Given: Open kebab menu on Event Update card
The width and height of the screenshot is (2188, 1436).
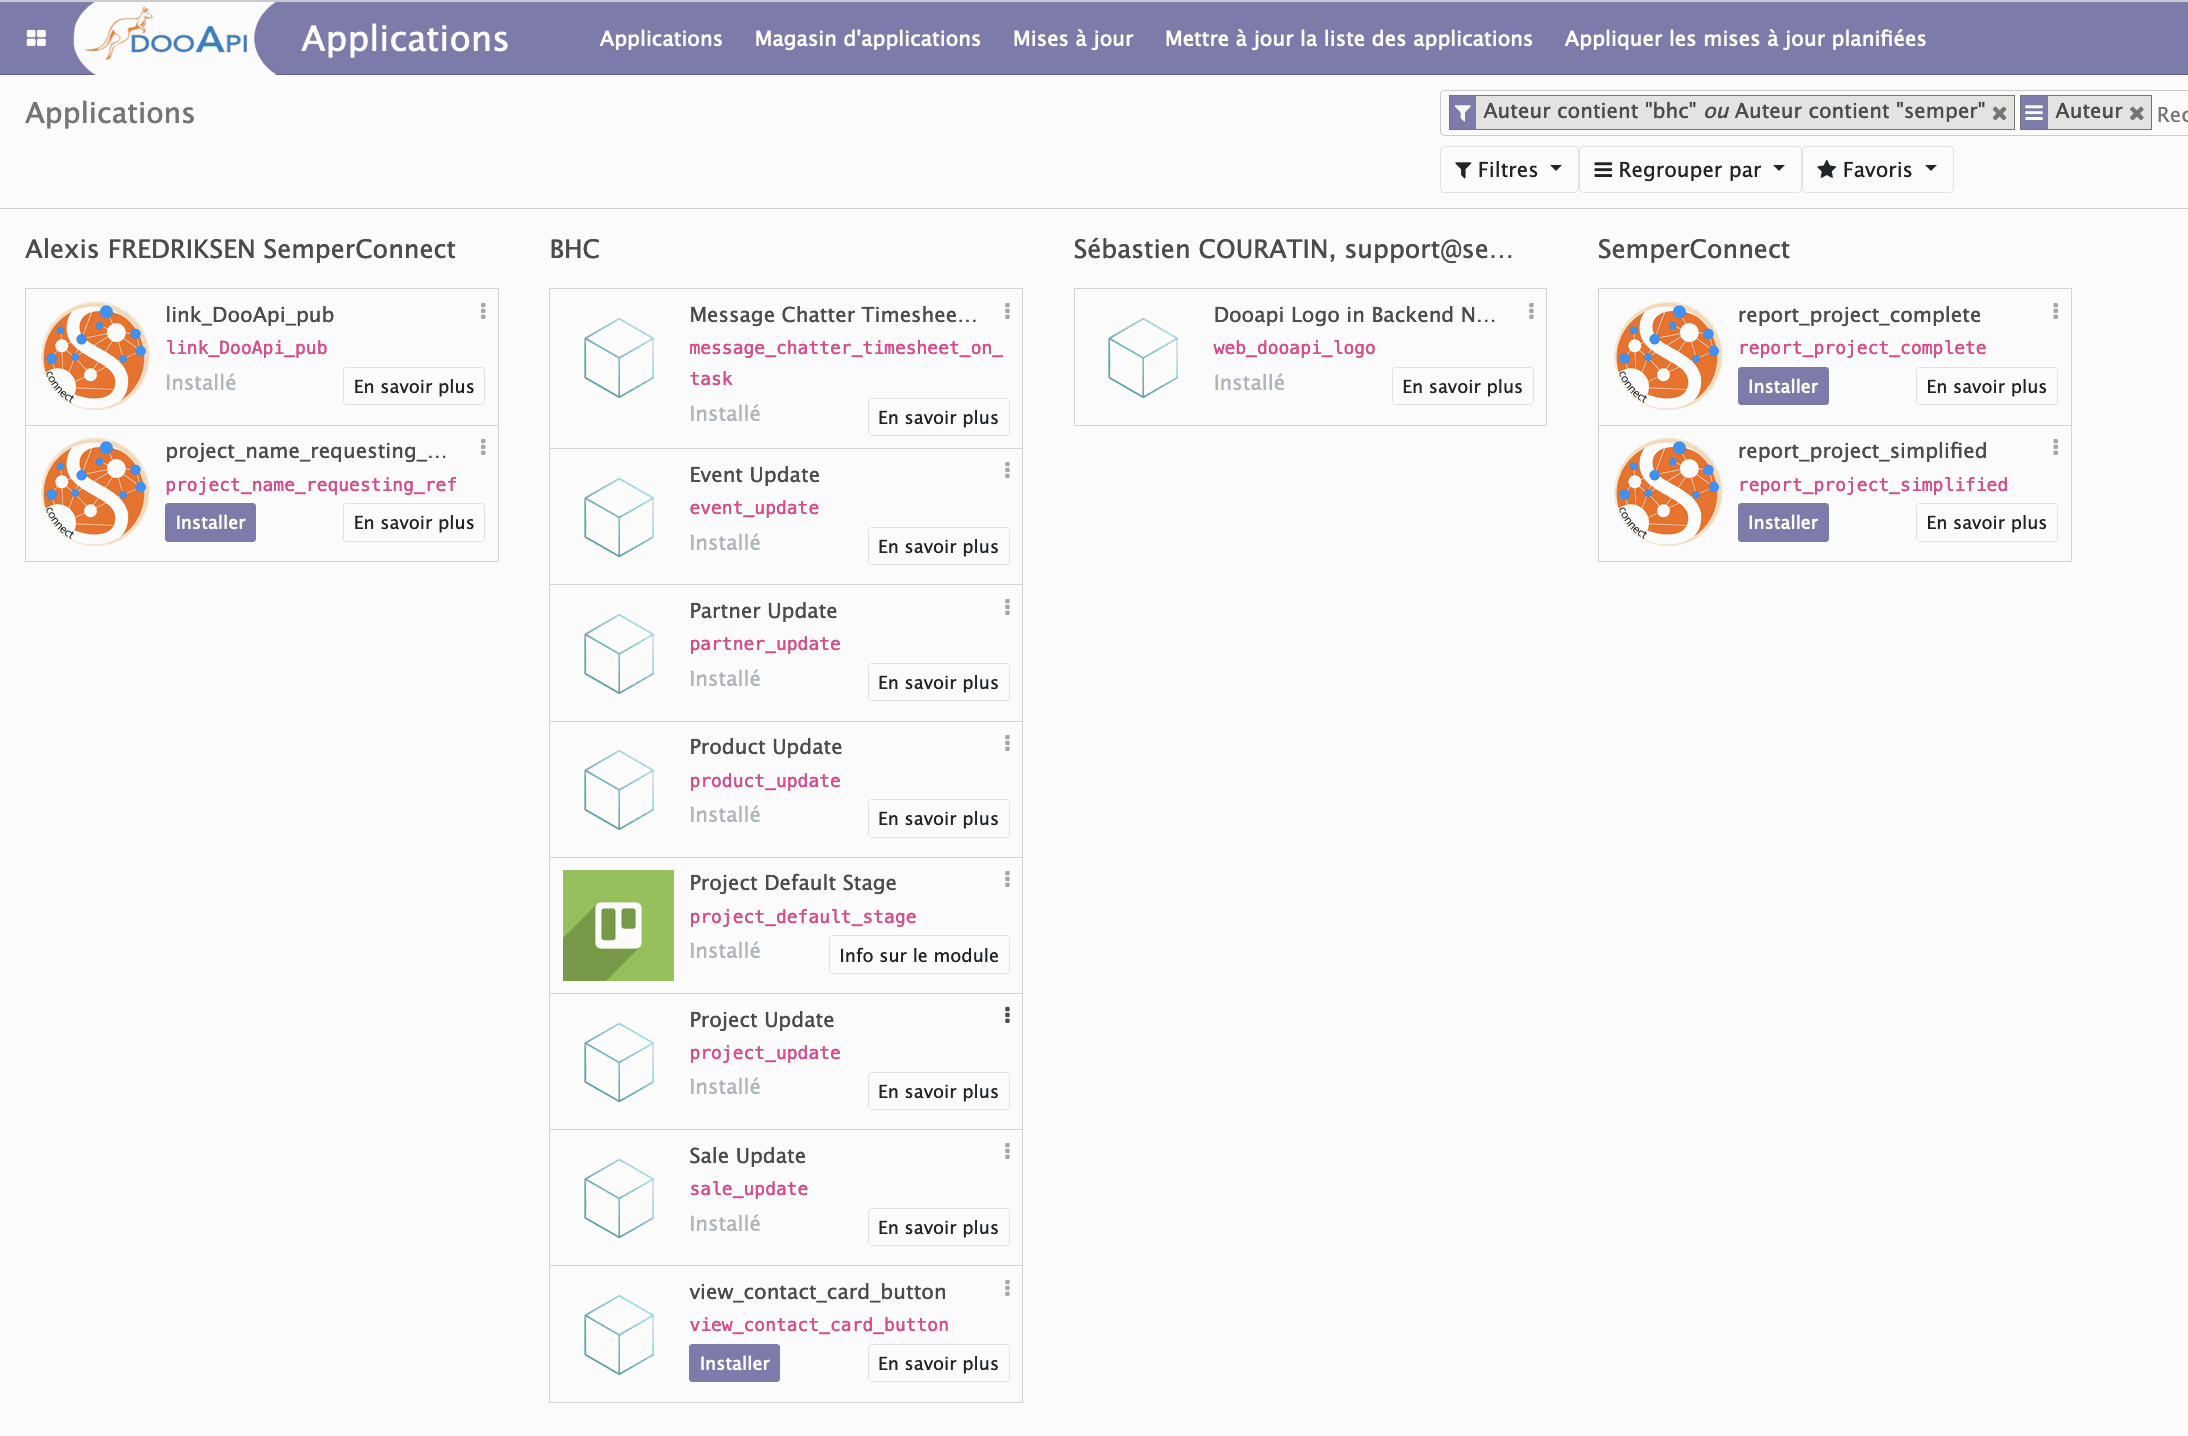Looking at the screenshot, I should coord(1007,471).
